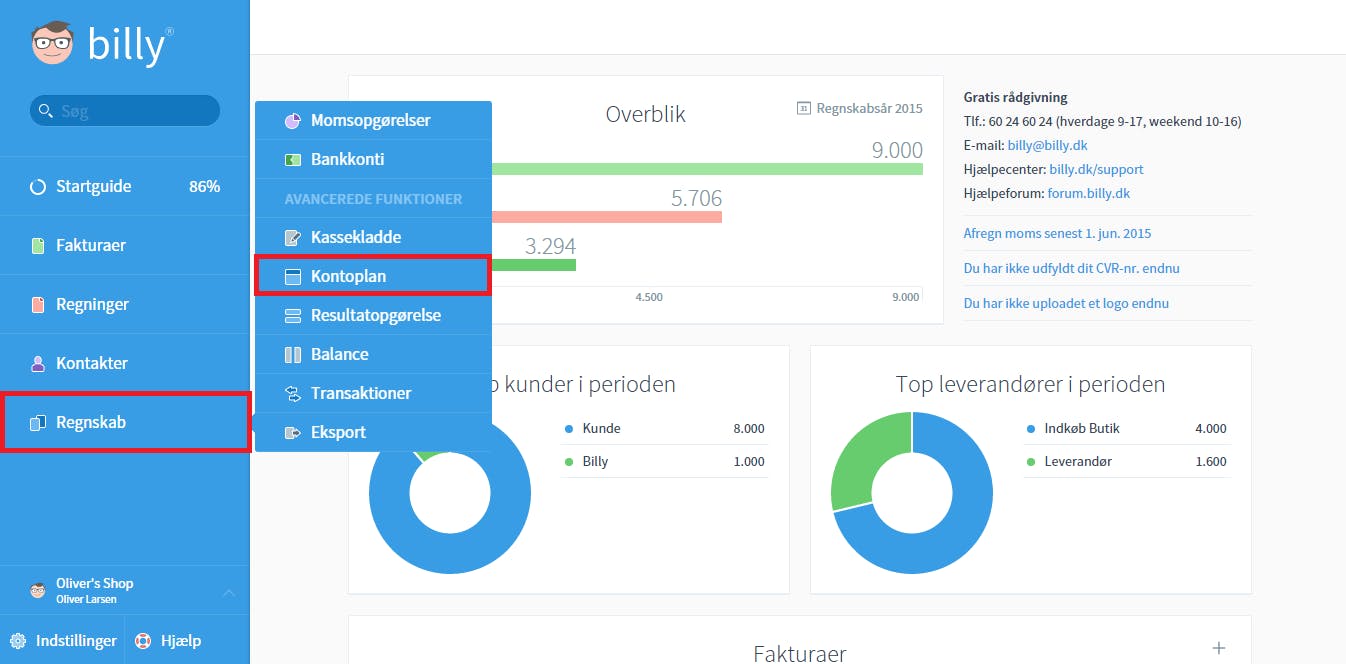The image size is (1346, 664).
Task: Click the Resultatopgørelse icon
Action: coord(293,316)
